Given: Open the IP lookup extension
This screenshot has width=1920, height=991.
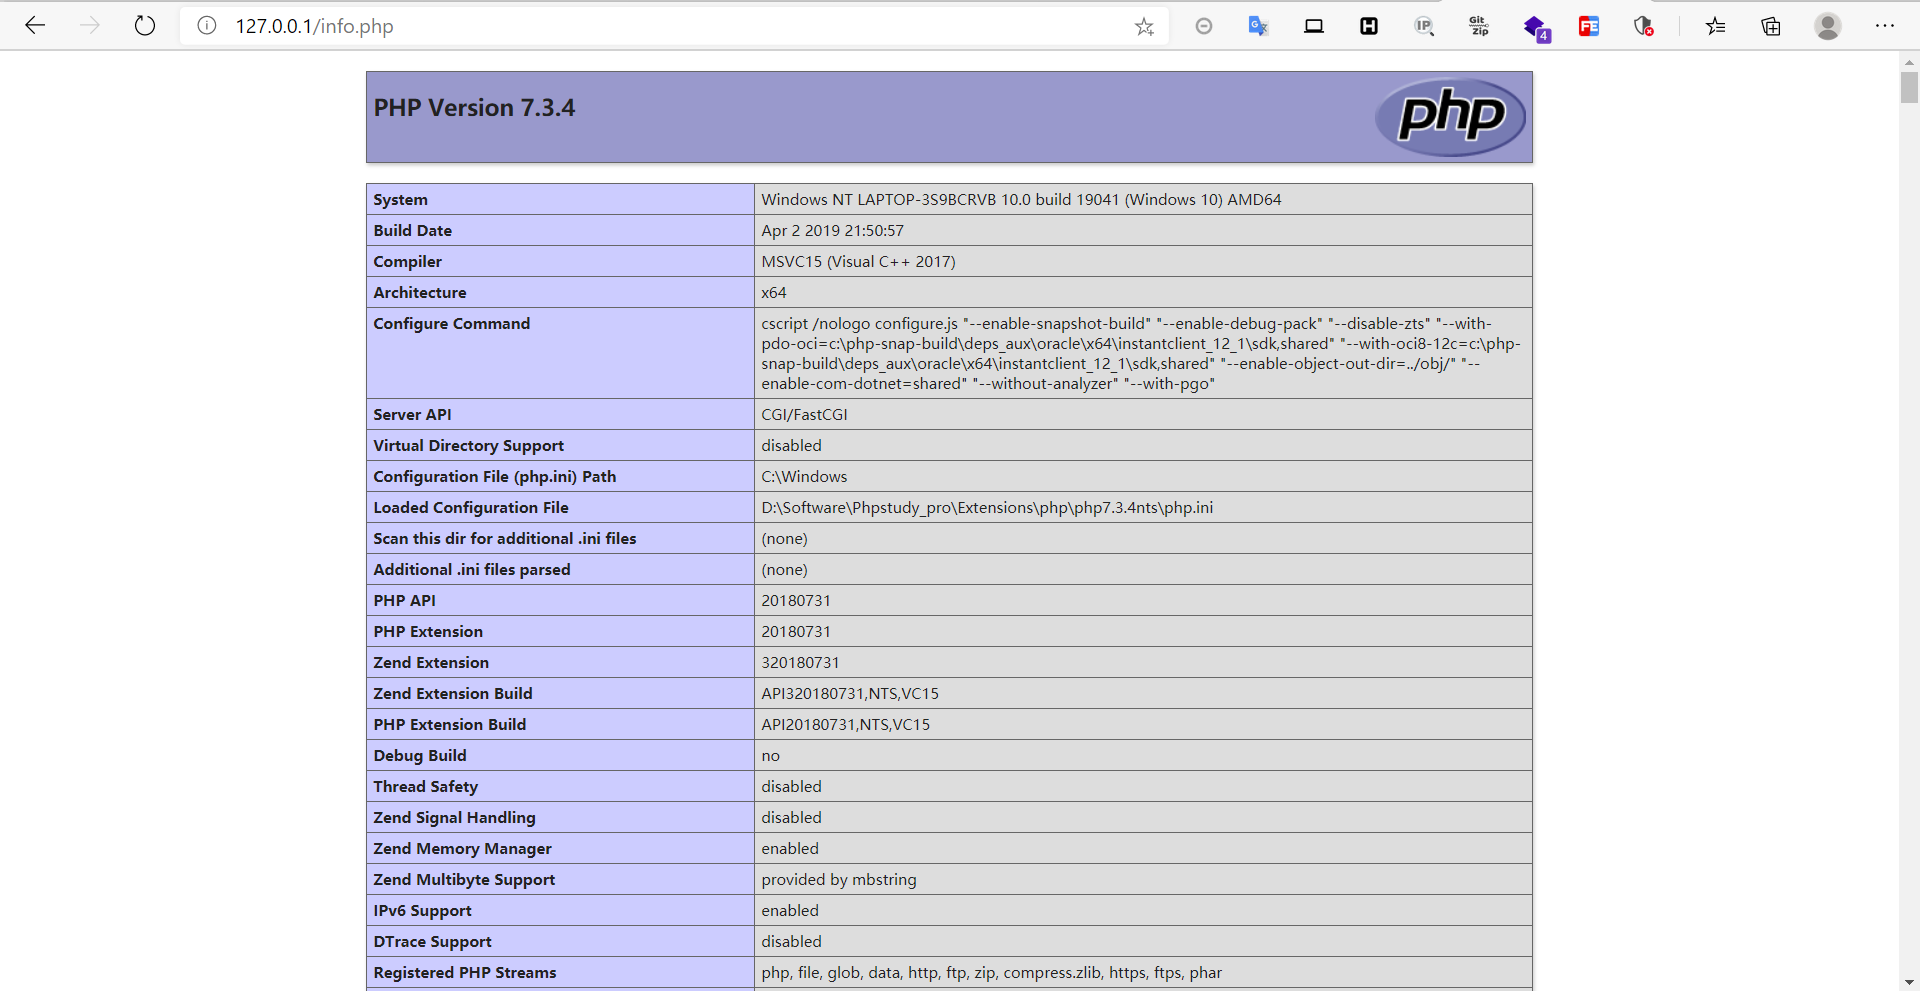Looking at the screenshot, I should point(1424,26).
